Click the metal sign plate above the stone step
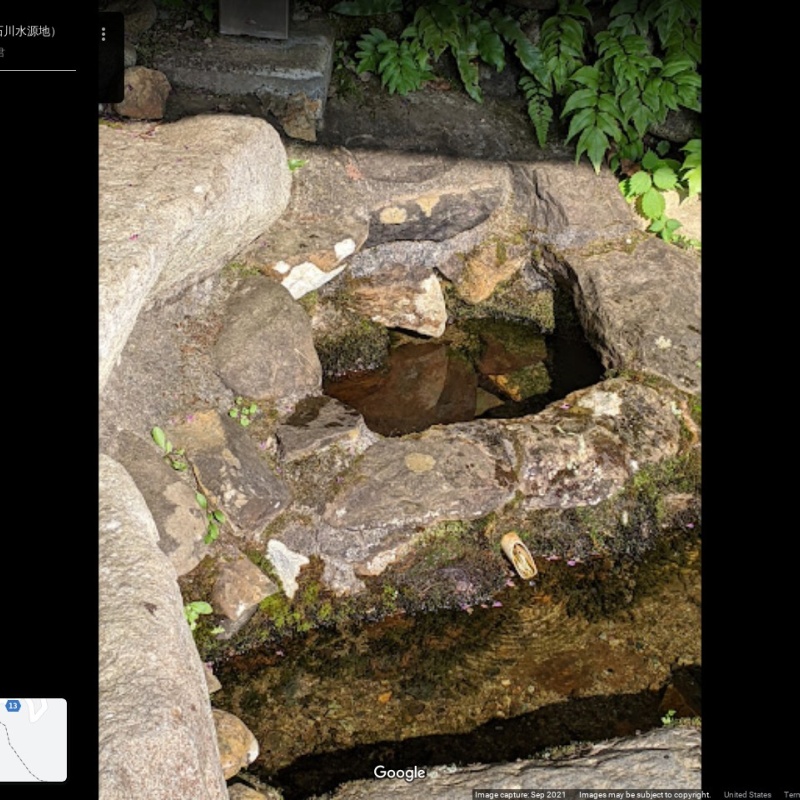This screenshot has height=800, width=800. pos(254,17)
